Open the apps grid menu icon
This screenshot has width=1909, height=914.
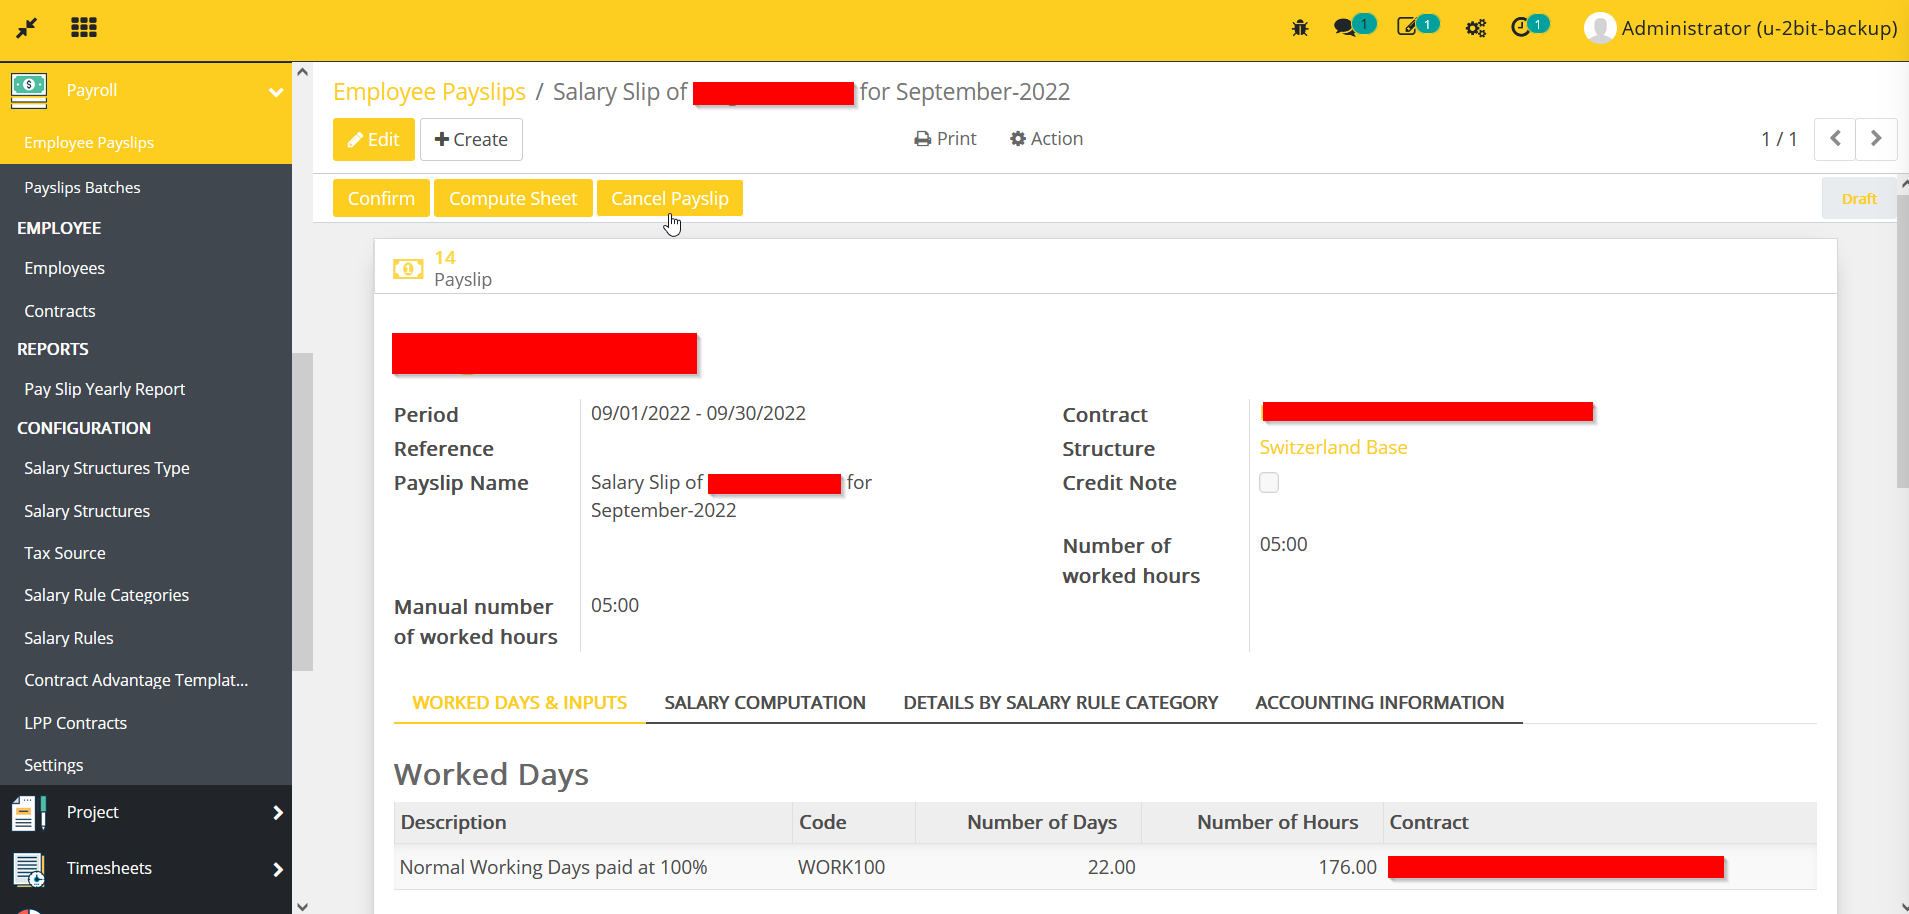(x=84, y=27)
